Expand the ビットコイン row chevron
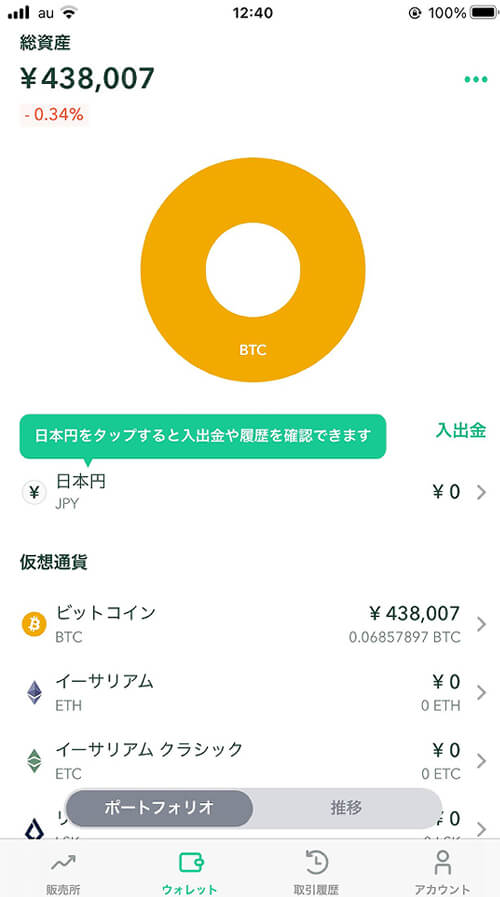The height and width of the screenshot is (897, 500). coord(482,624)
